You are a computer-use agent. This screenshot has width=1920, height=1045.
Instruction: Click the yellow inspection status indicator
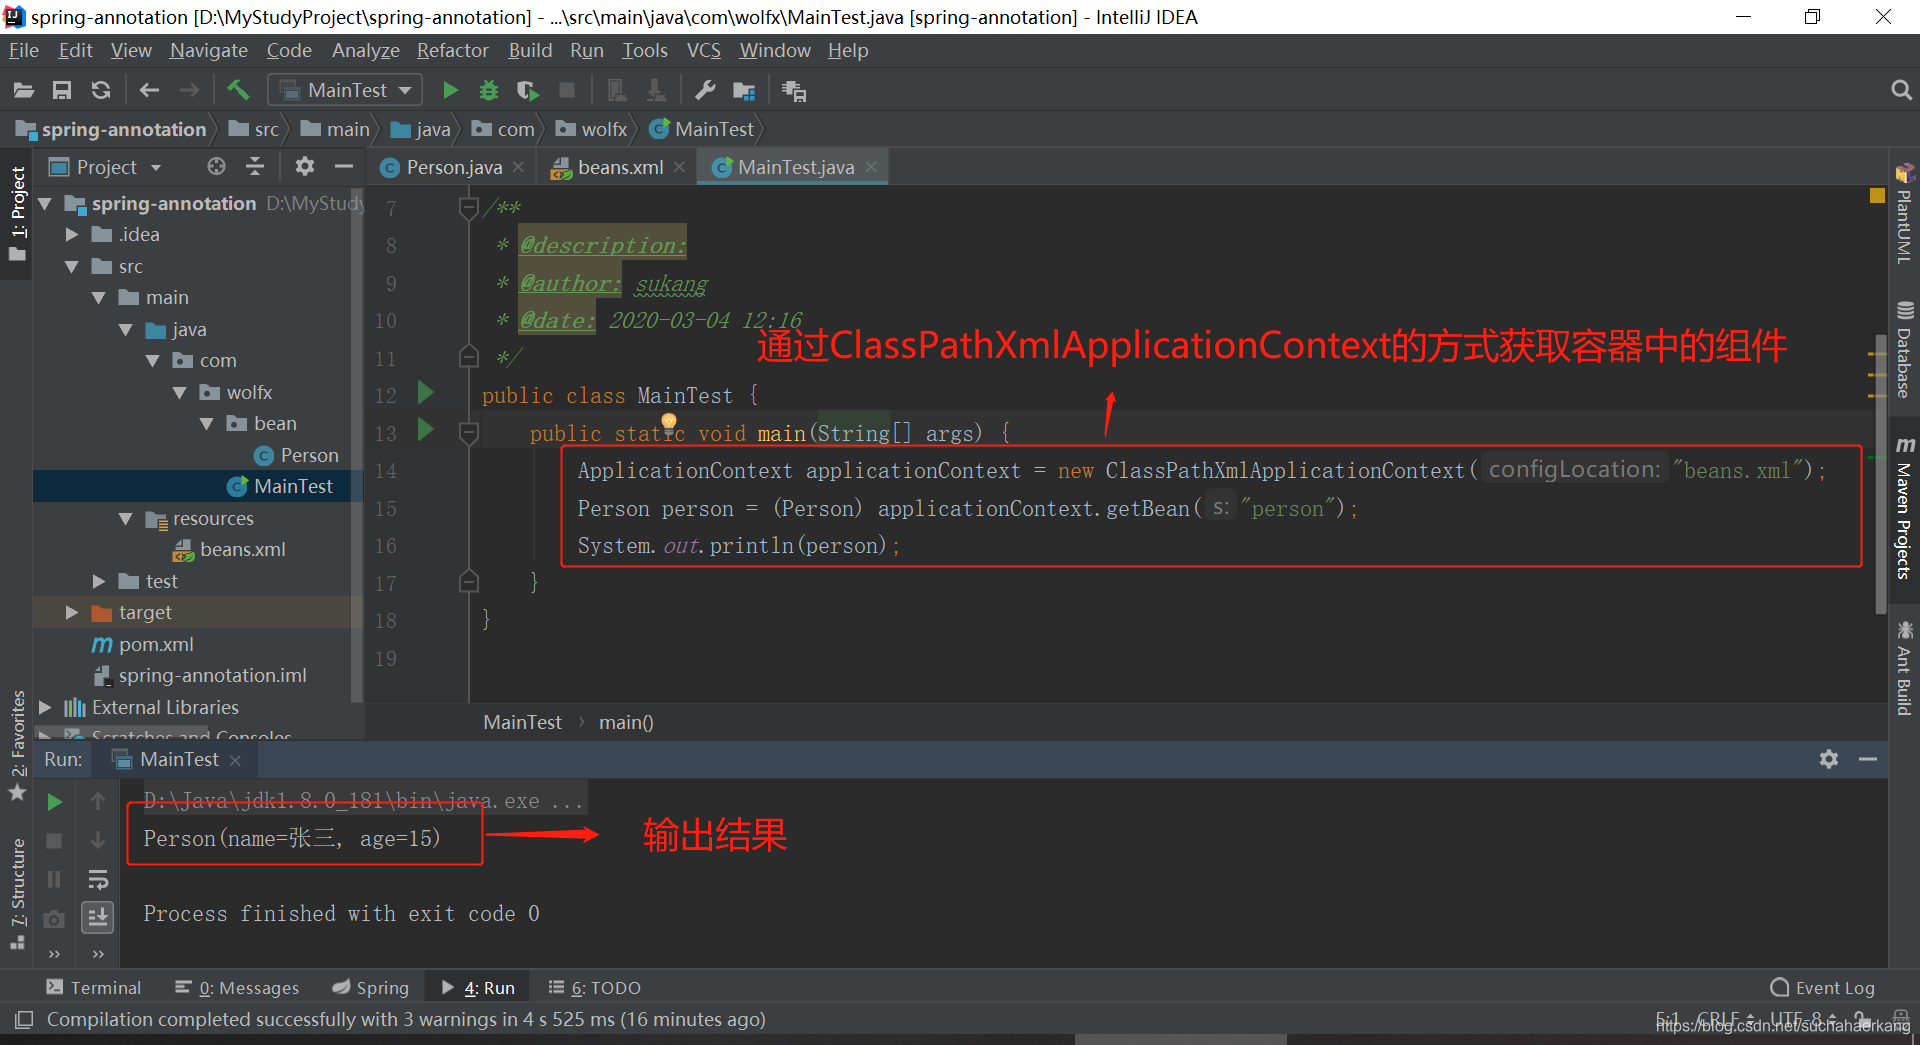[x=1877, y=195]
